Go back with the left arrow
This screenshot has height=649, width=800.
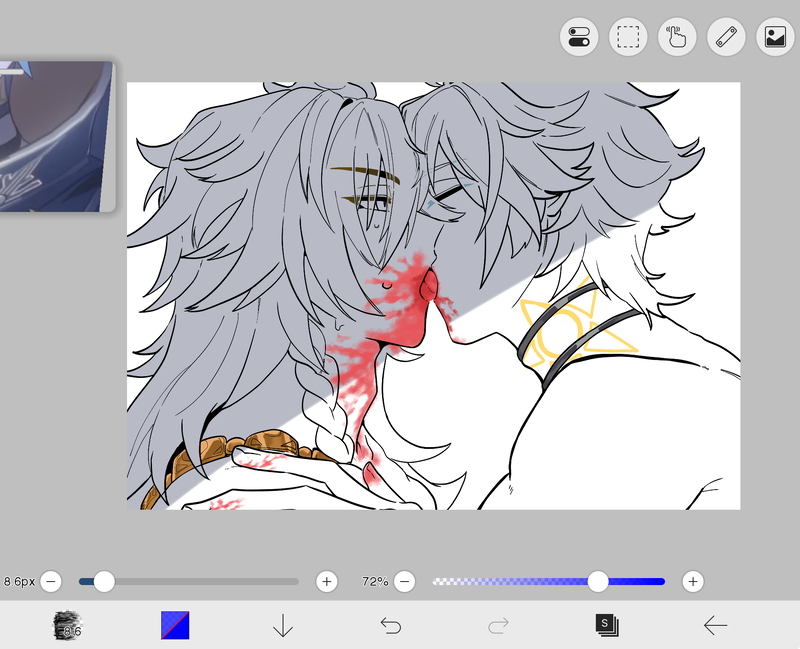[715, 625]
